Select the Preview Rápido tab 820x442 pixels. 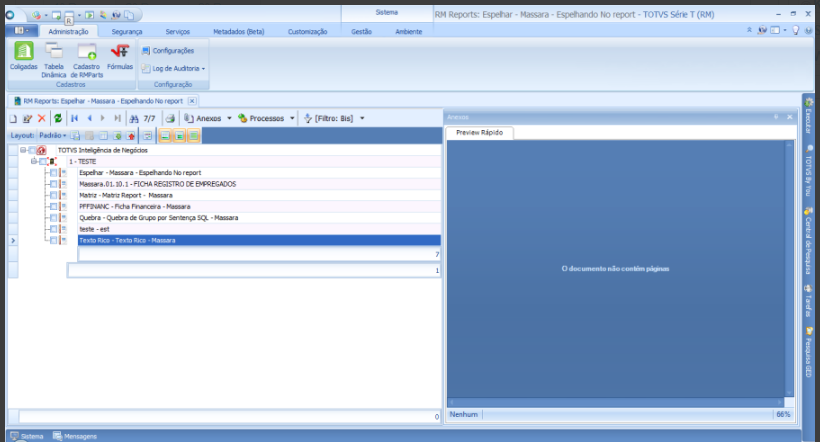[480, 133]
